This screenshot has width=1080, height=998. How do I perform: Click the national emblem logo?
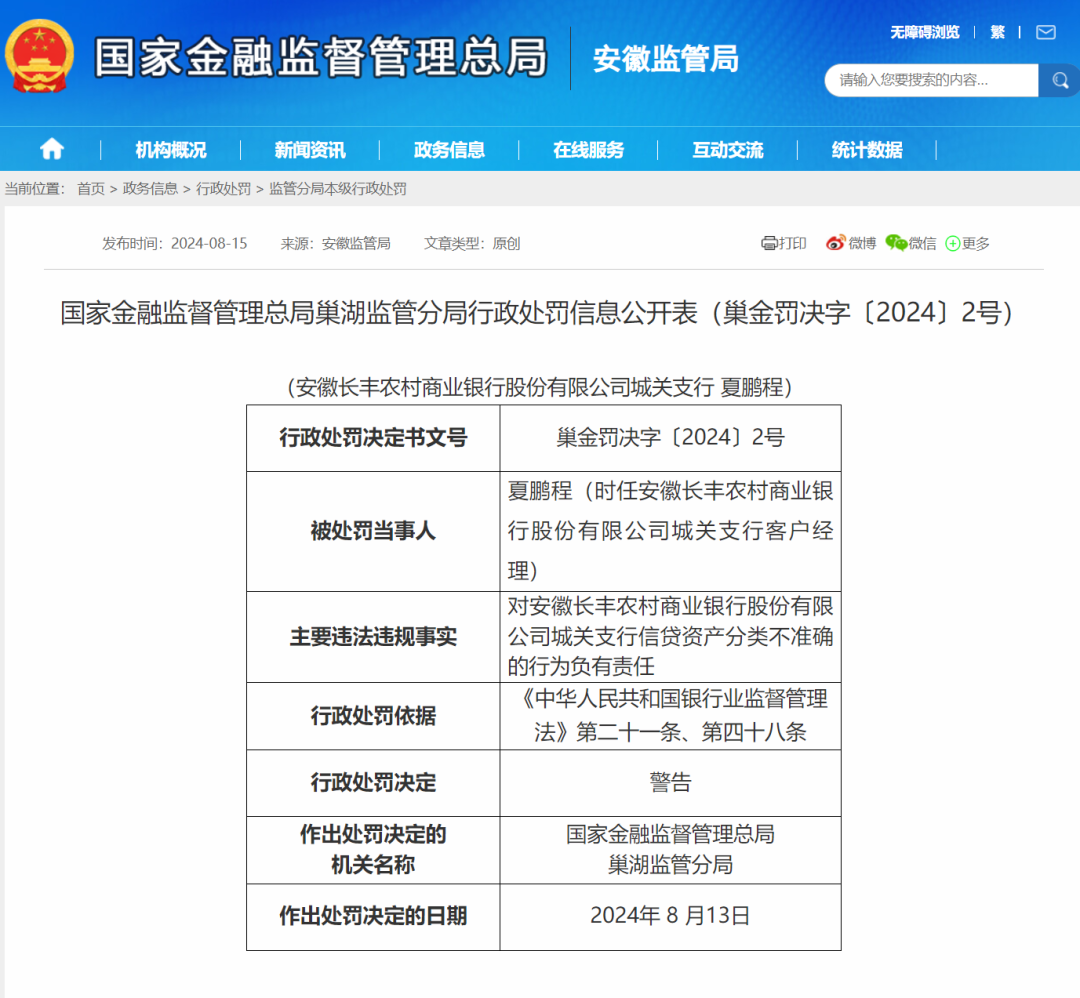pos(39,56)
